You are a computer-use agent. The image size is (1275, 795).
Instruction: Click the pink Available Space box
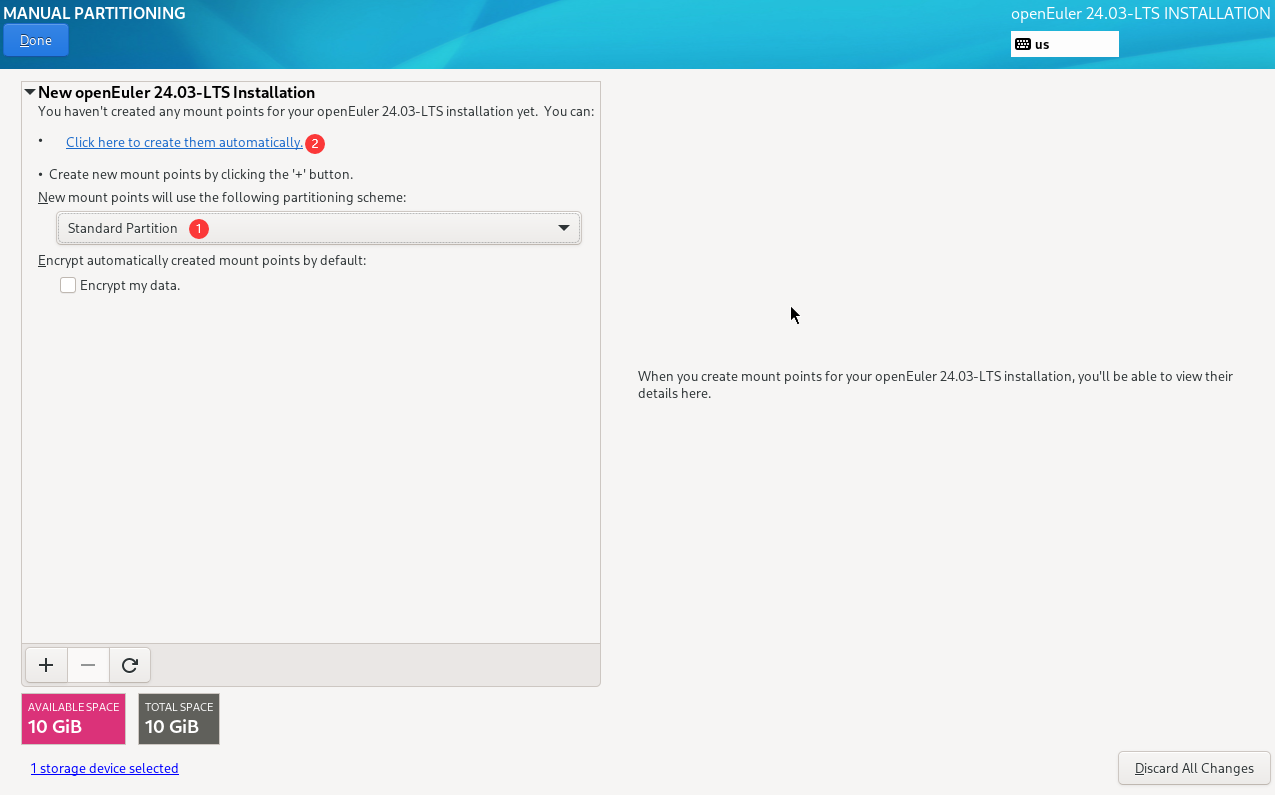pyautogui.click(x=73, y=719)
